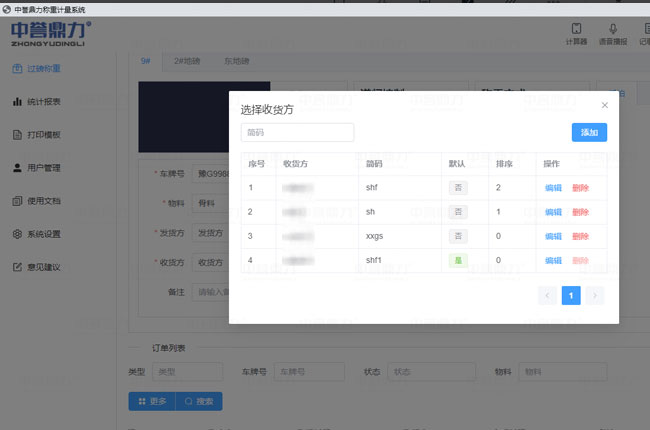Click the next page arrow in pagination
Image resolution: width=650 pixels, height=430 pixels.
(x=595, y=295)
